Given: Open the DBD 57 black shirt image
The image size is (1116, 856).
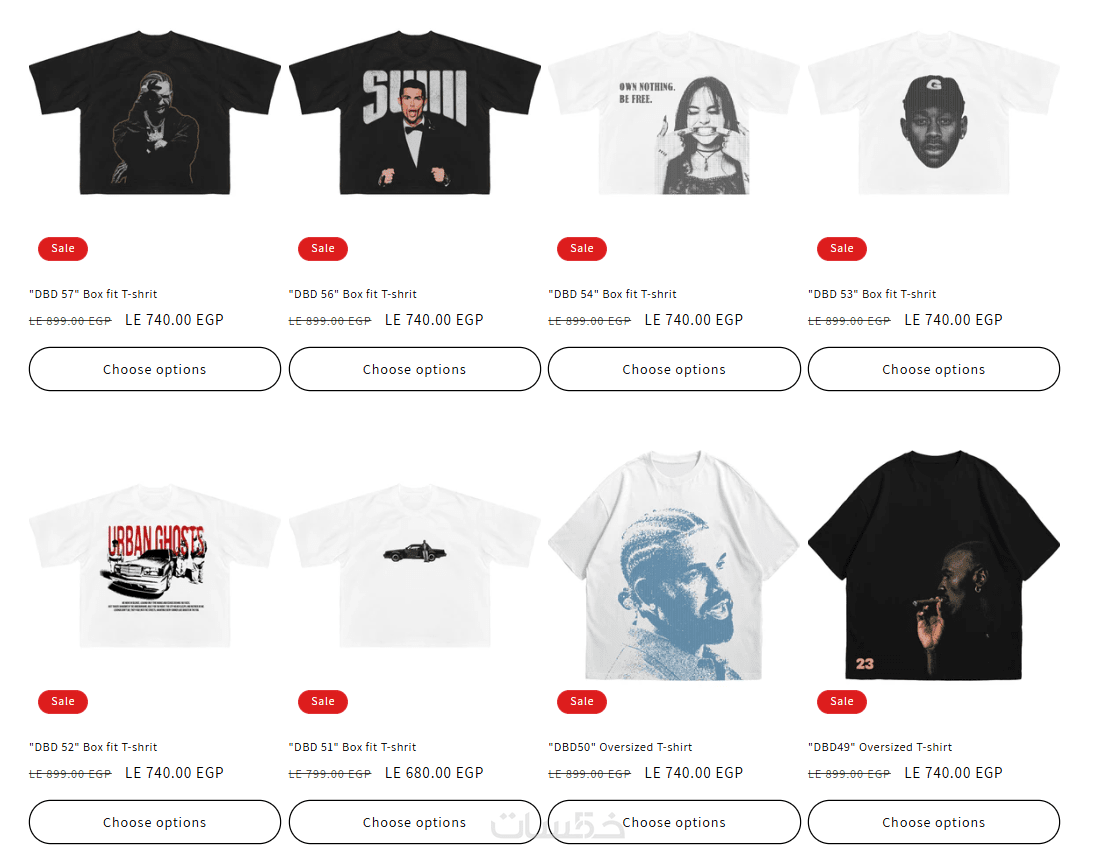Looking at the screenshot, I should tap(154, 112).
